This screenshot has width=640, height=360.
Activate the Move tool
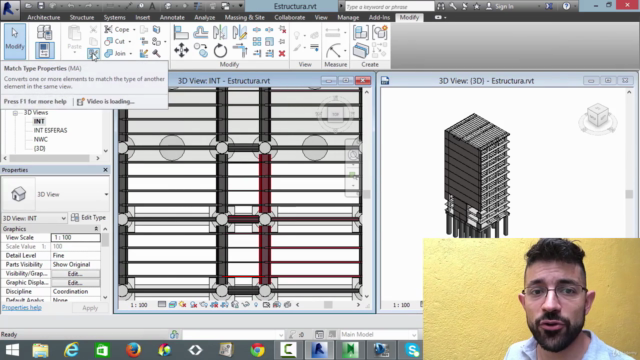[181, 51]
